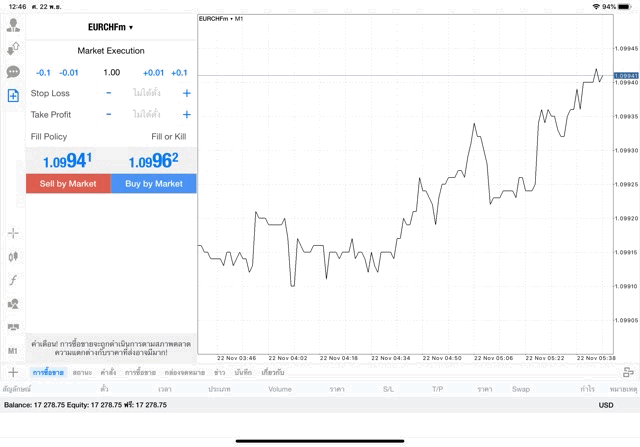The image size is (640, 447).
Task: Change the M1 timeframe in sidebar
Action: point(13,351)
